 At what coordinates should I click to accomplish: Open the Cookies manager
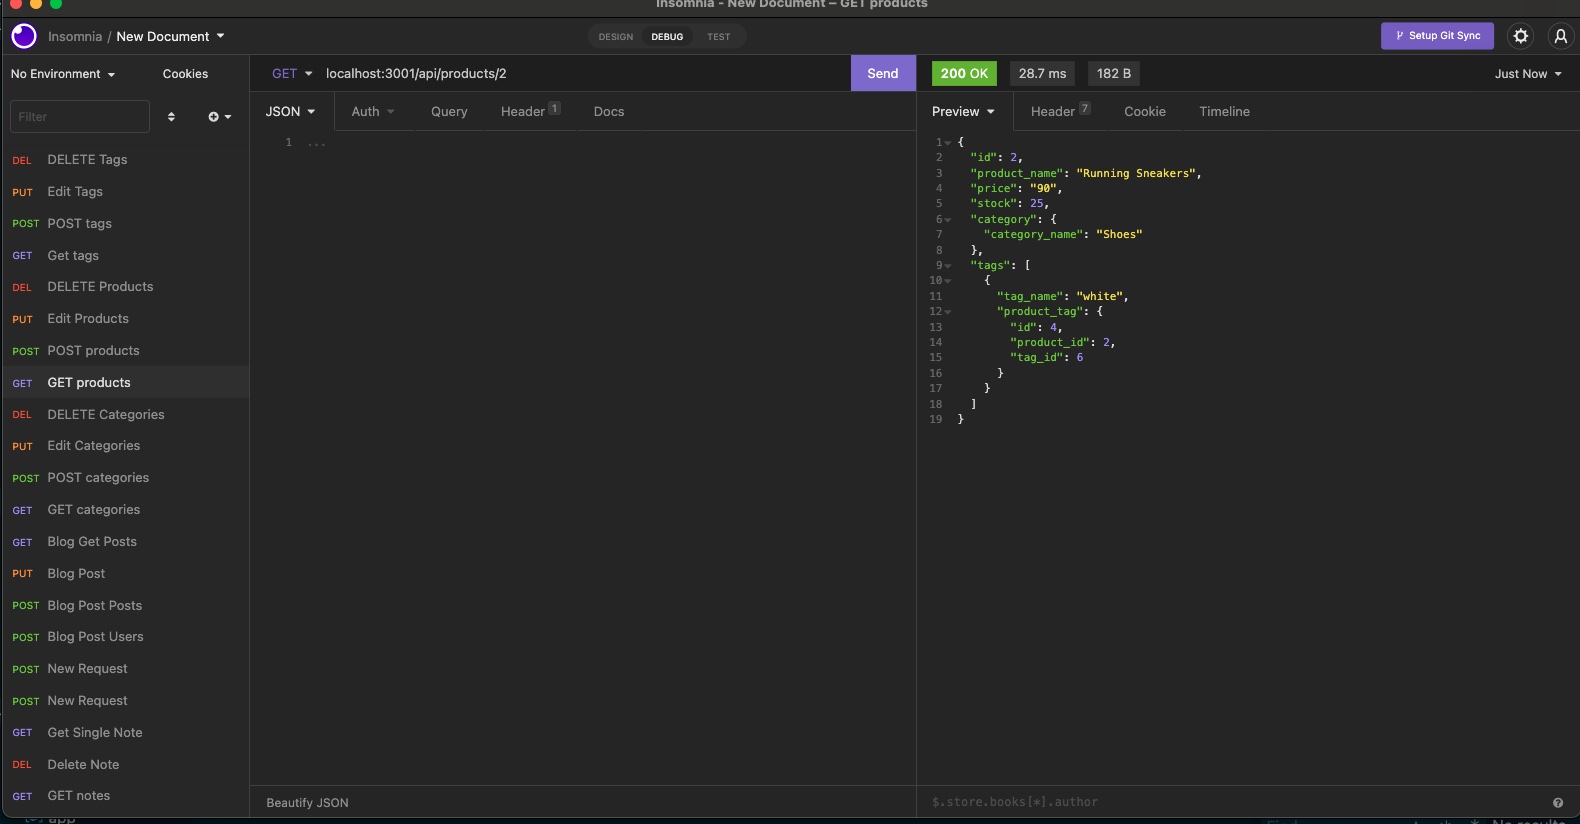click(x=186, y=74)
